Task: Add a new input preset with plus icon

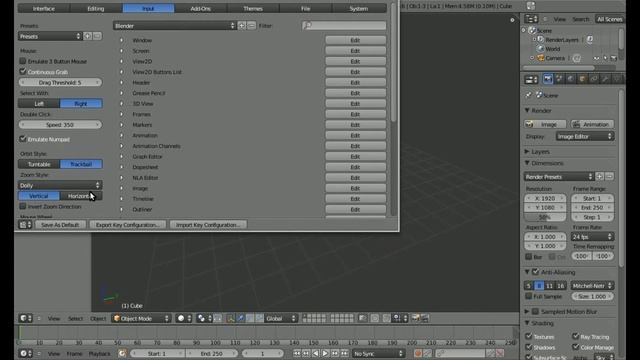Action: coord(87,36)
